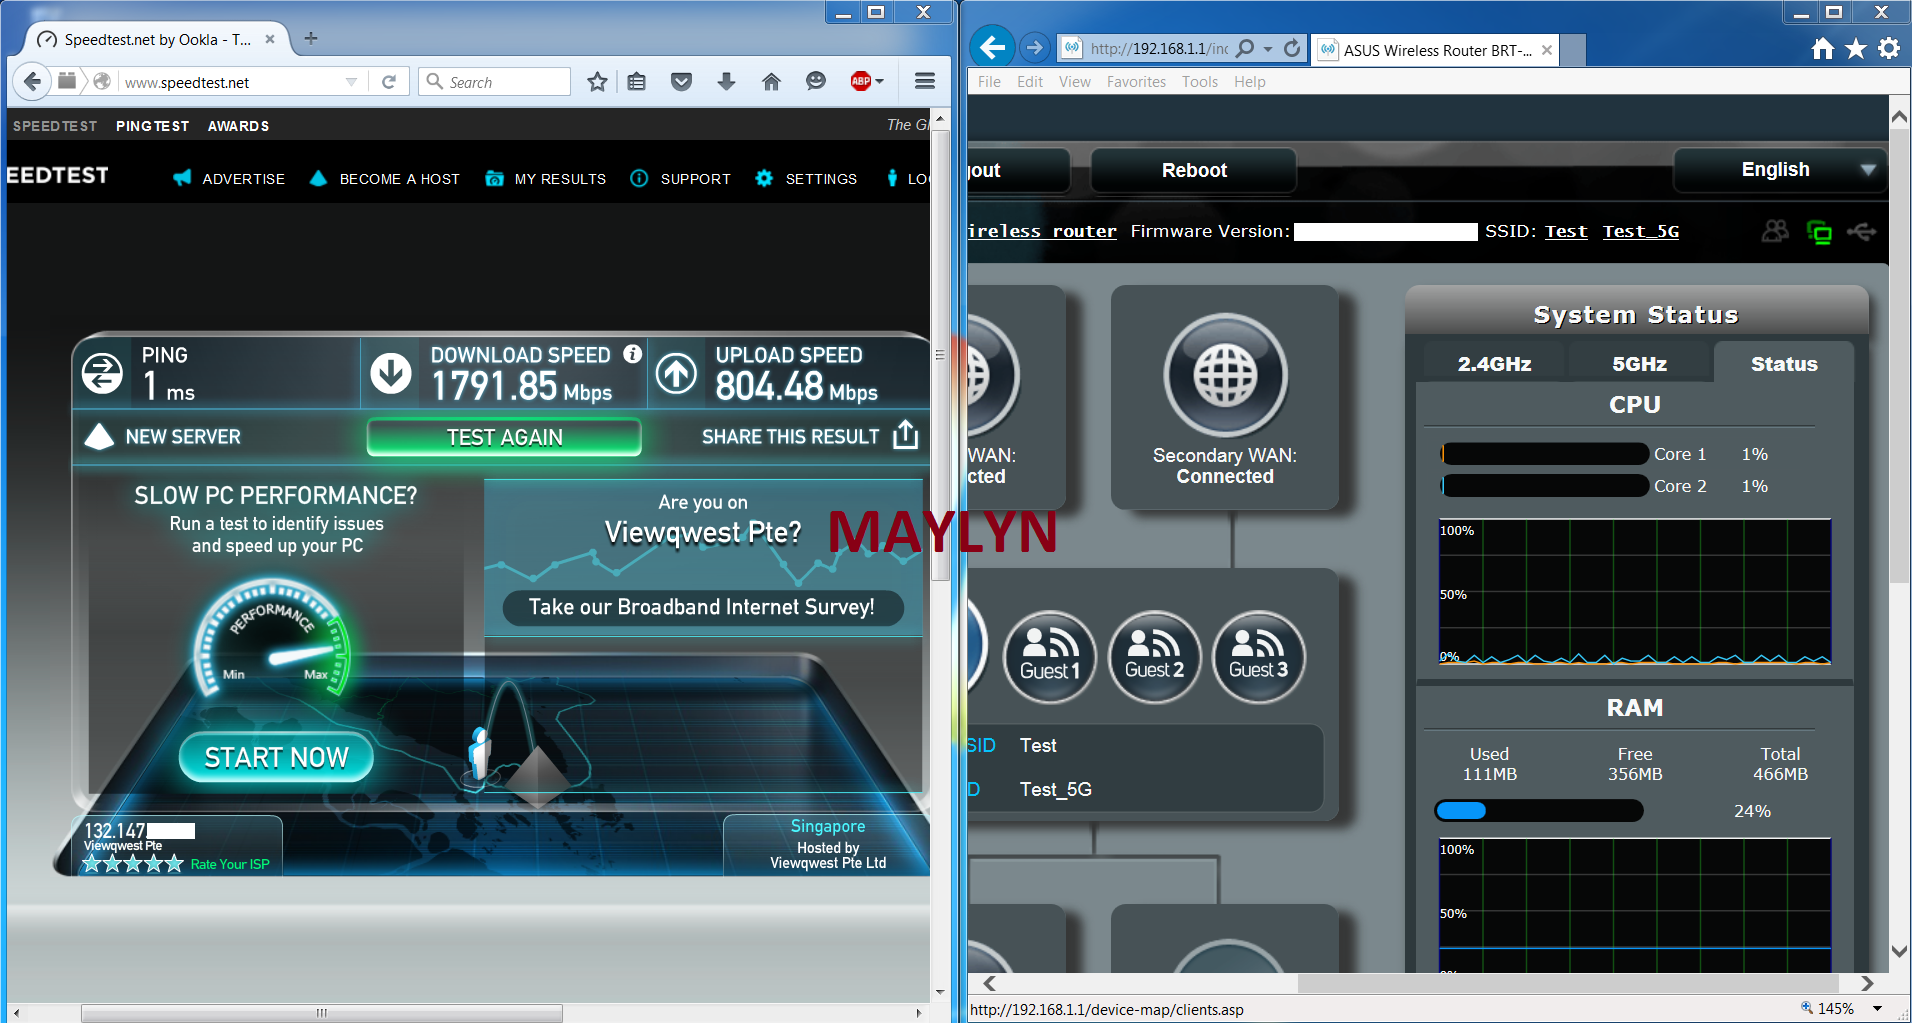Click the IE settings gear icon
This screenshot has height=1023, width=1912.
[x=1889, y=49]
